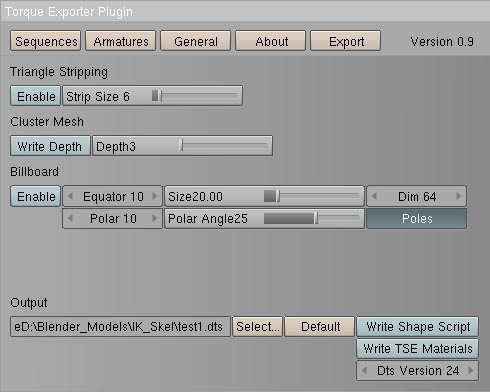The height and width of the screenshot is (392, 490).
Task: Decrease Dim 64 with left arrow
Action: click(374, 196)
